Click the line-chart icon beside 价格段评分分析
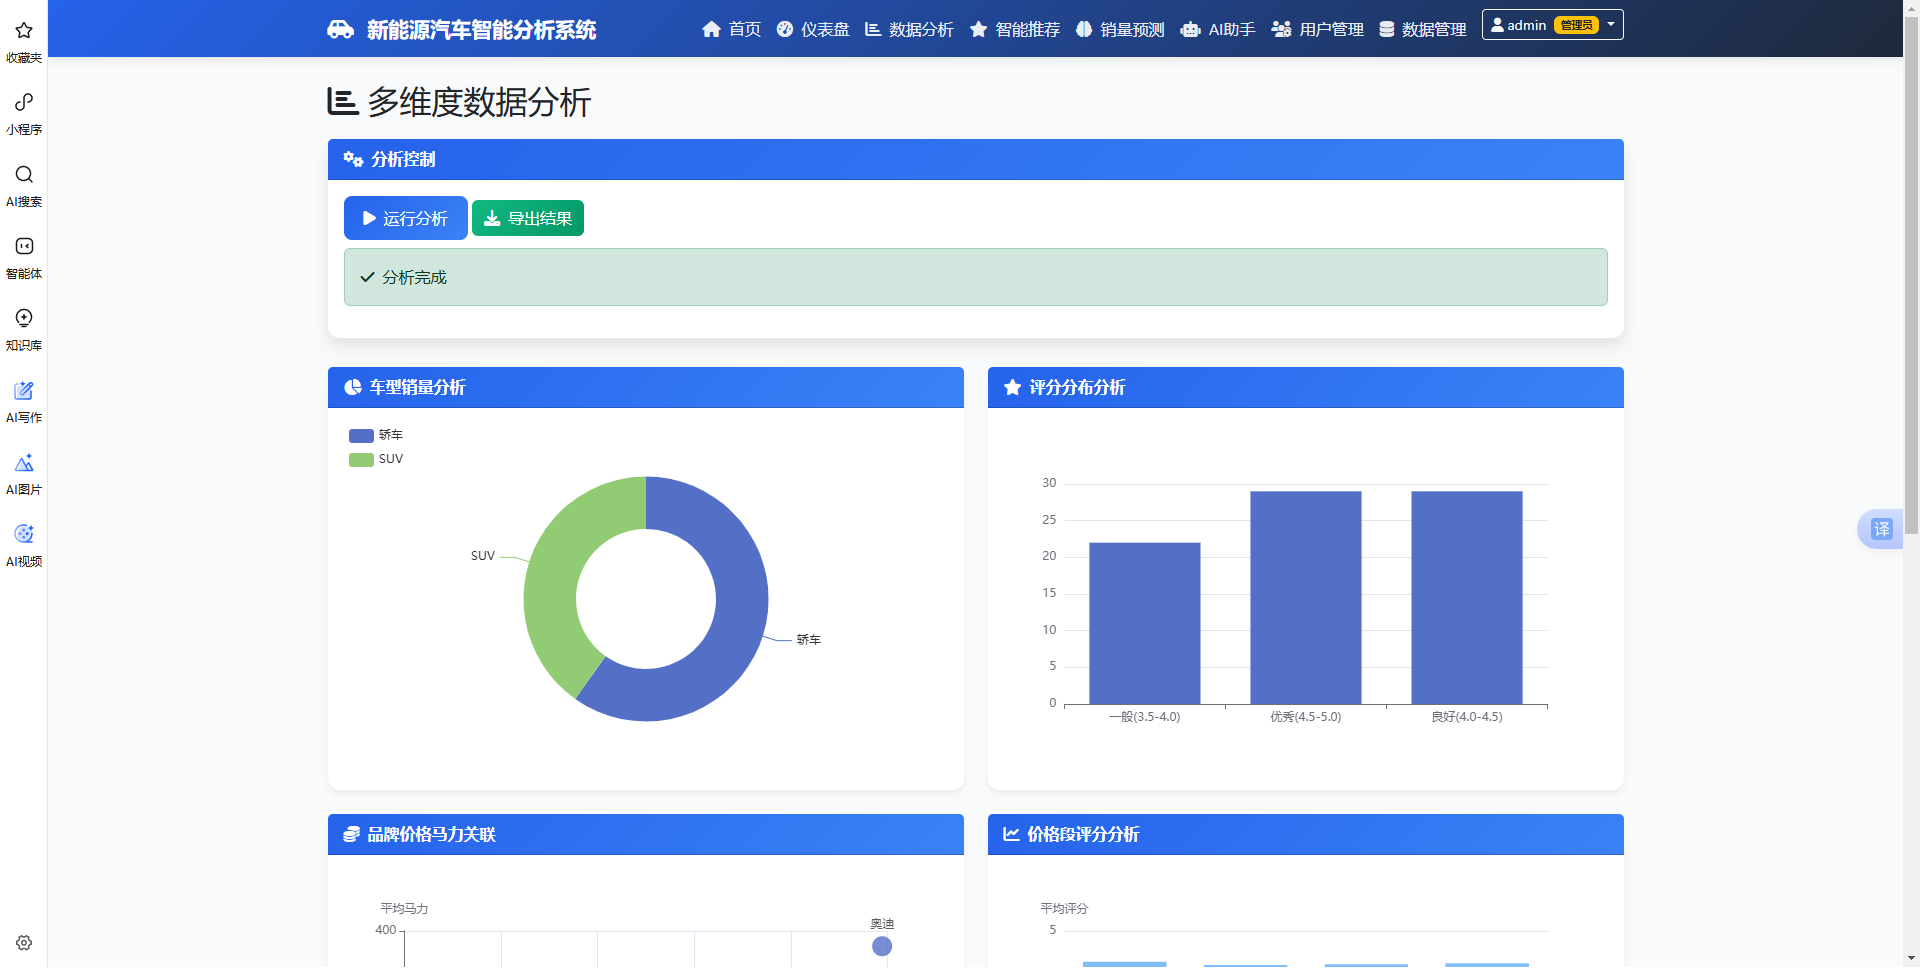 [1012, 834]
